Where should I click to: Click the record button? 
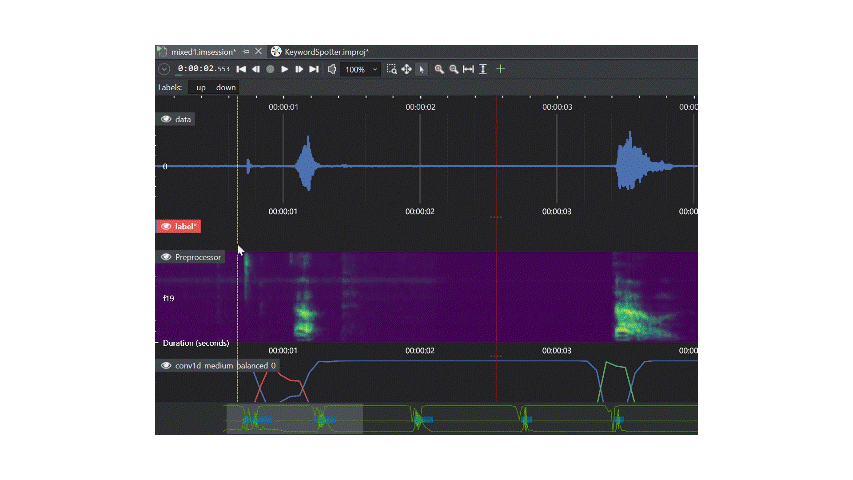[270, 69]
